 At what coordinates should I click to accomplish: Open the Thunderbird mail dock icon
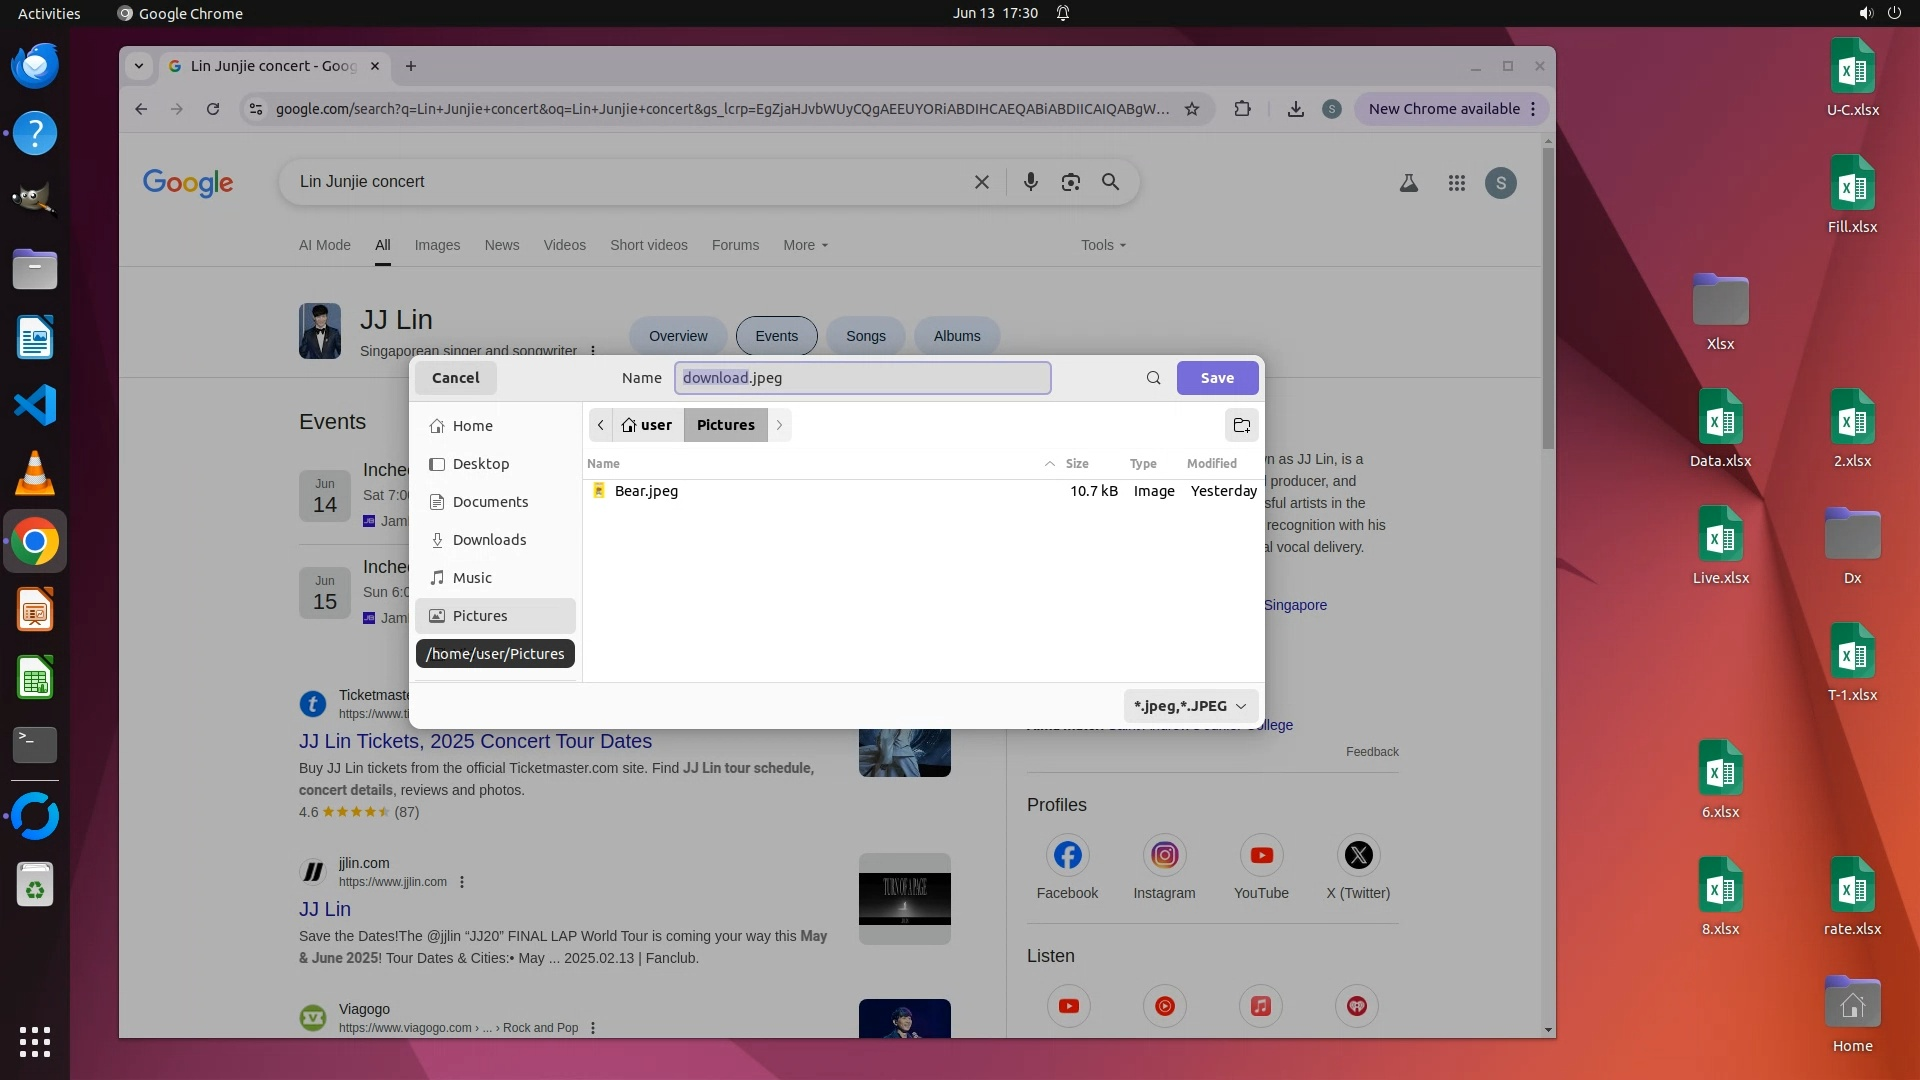click(35, 66)
